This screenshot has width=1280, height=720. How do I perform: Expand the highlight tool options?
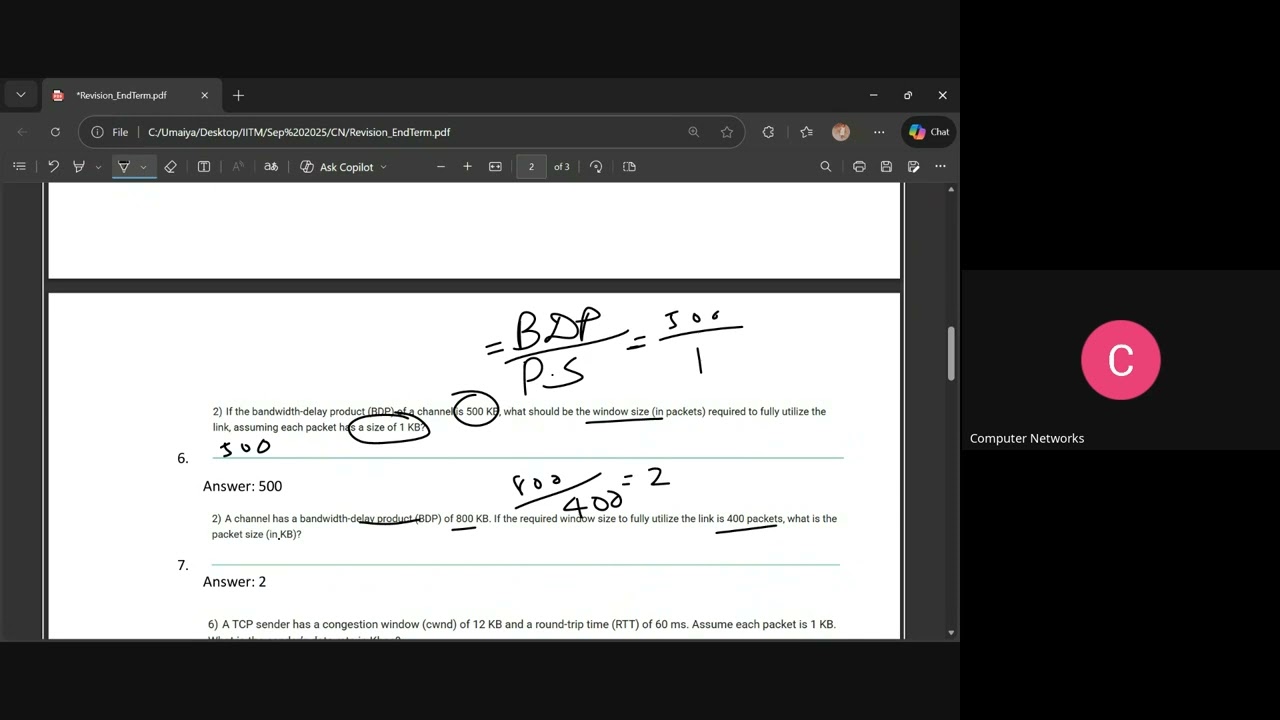[98, 167]
